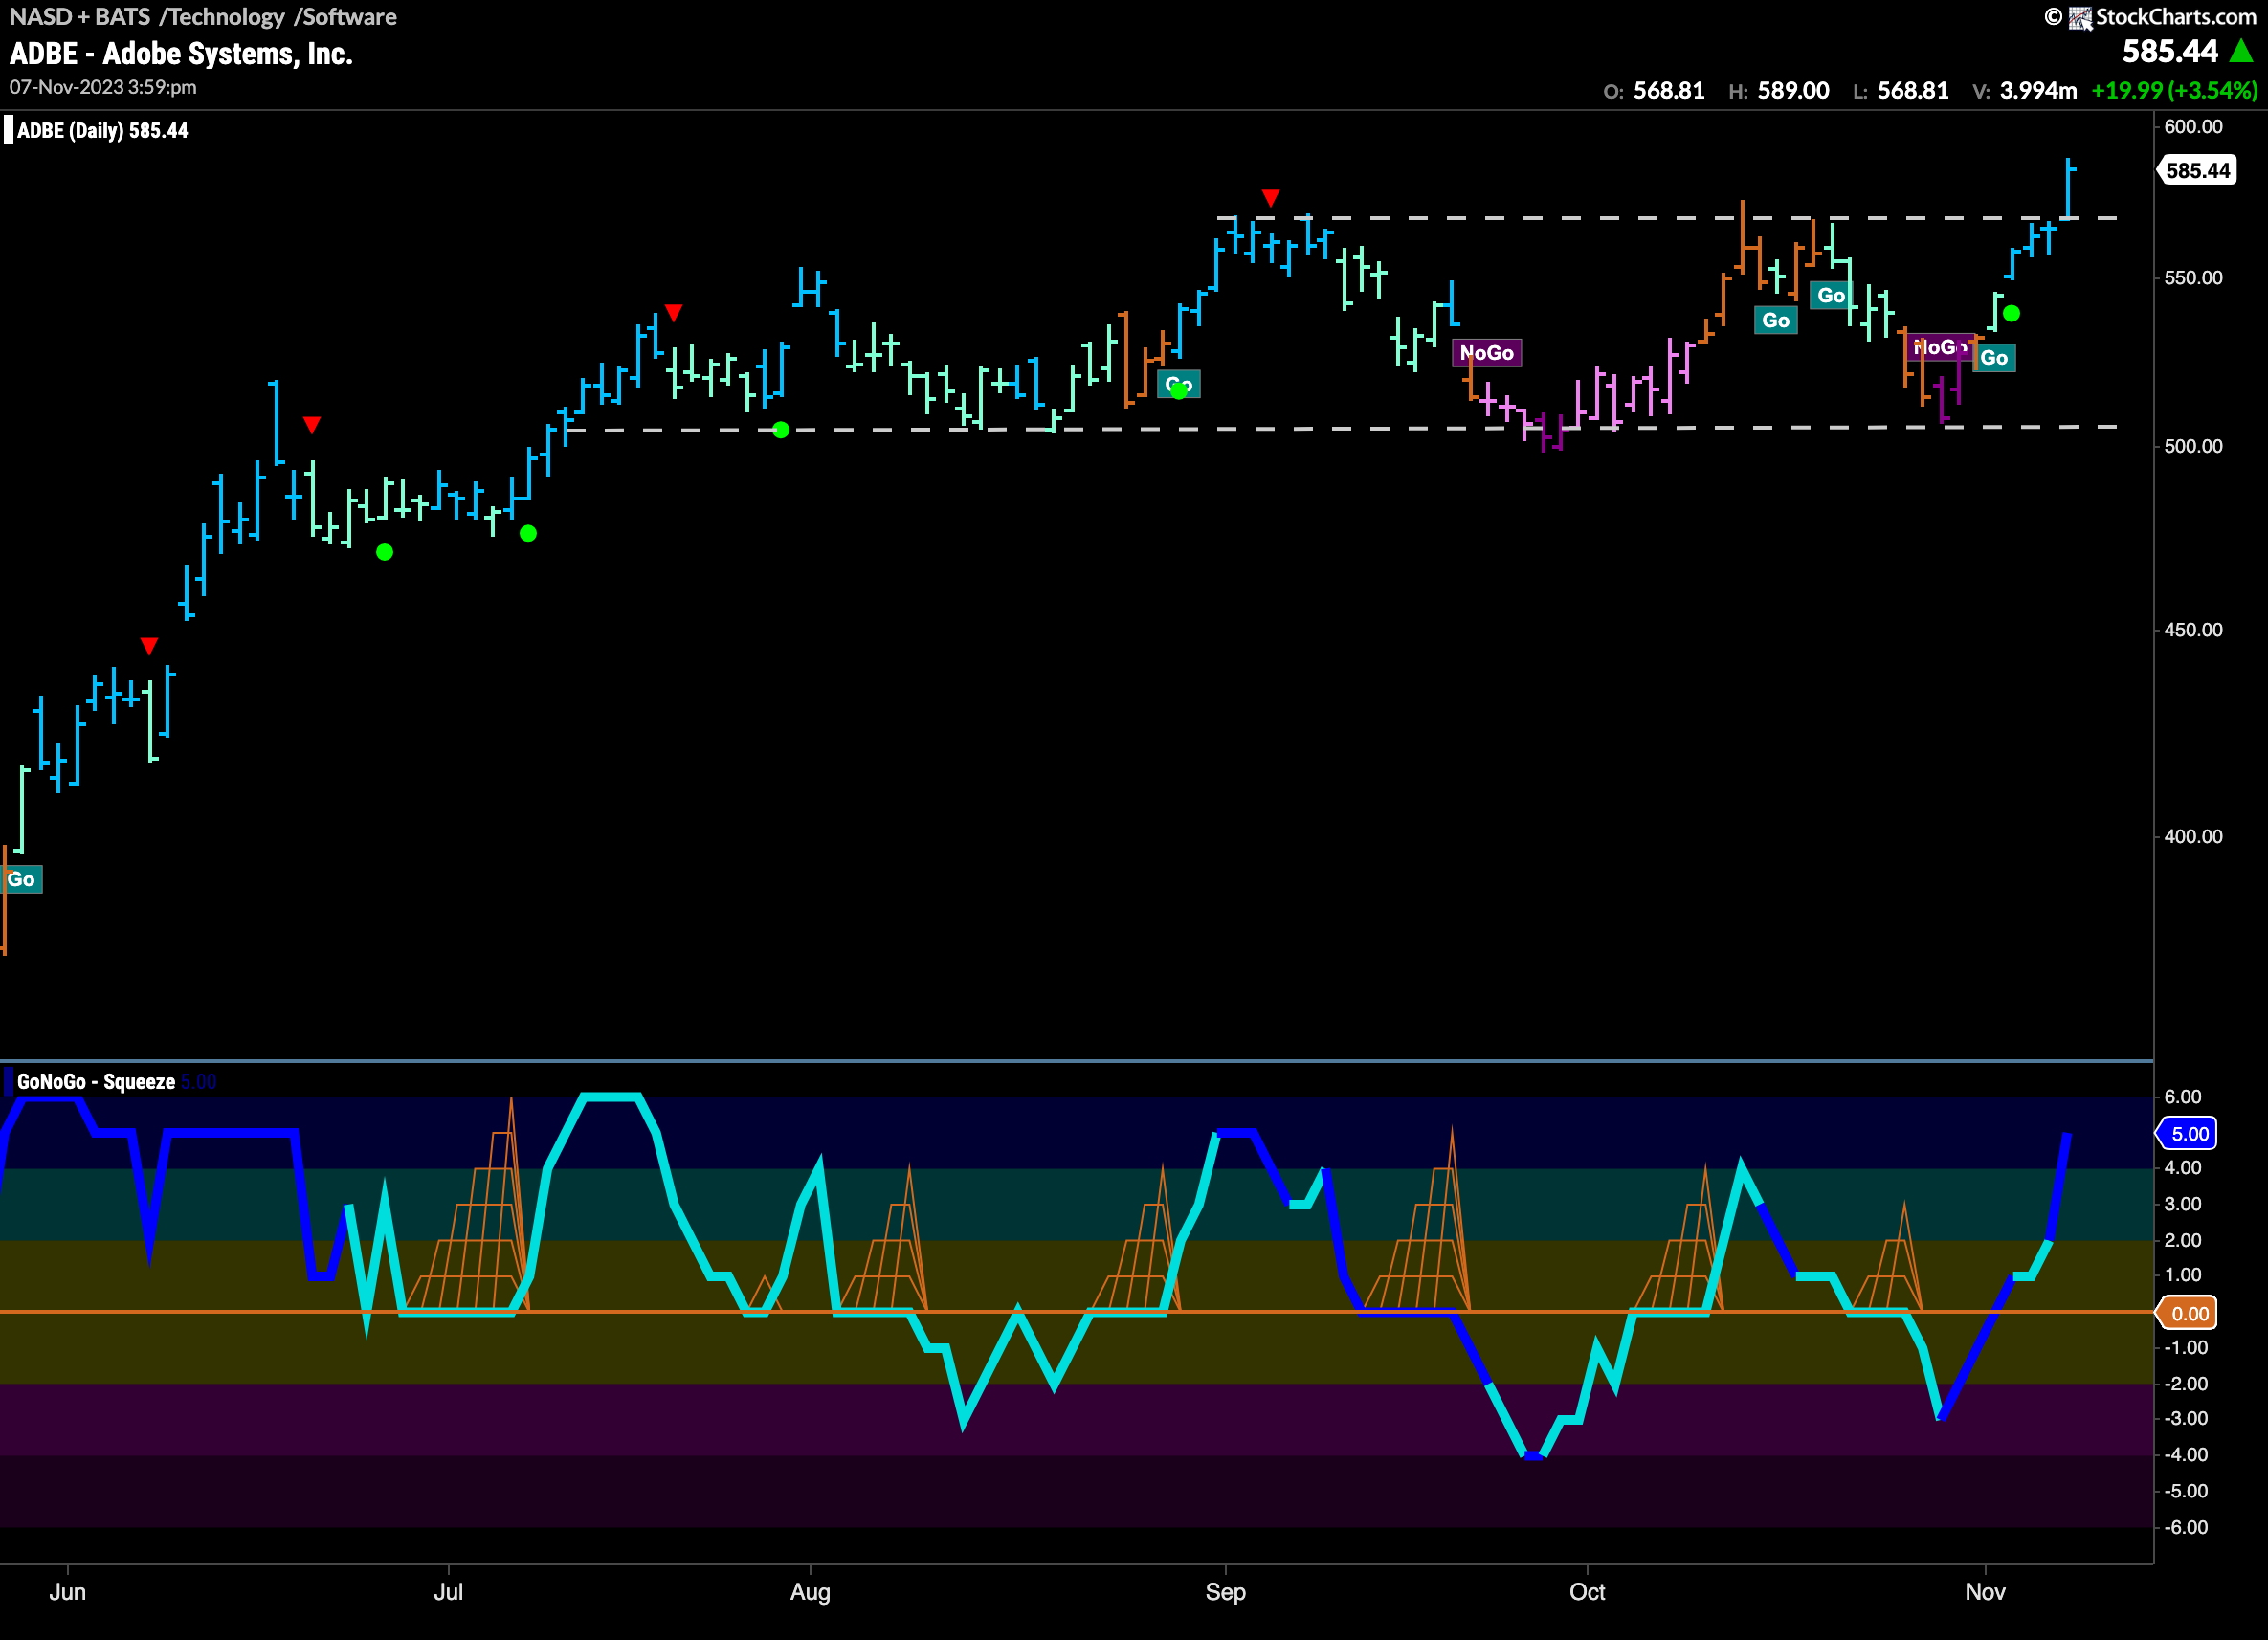Click the open value 568.81
The height and width of the screenshot is (1640, 2268).
point(1669,91)
